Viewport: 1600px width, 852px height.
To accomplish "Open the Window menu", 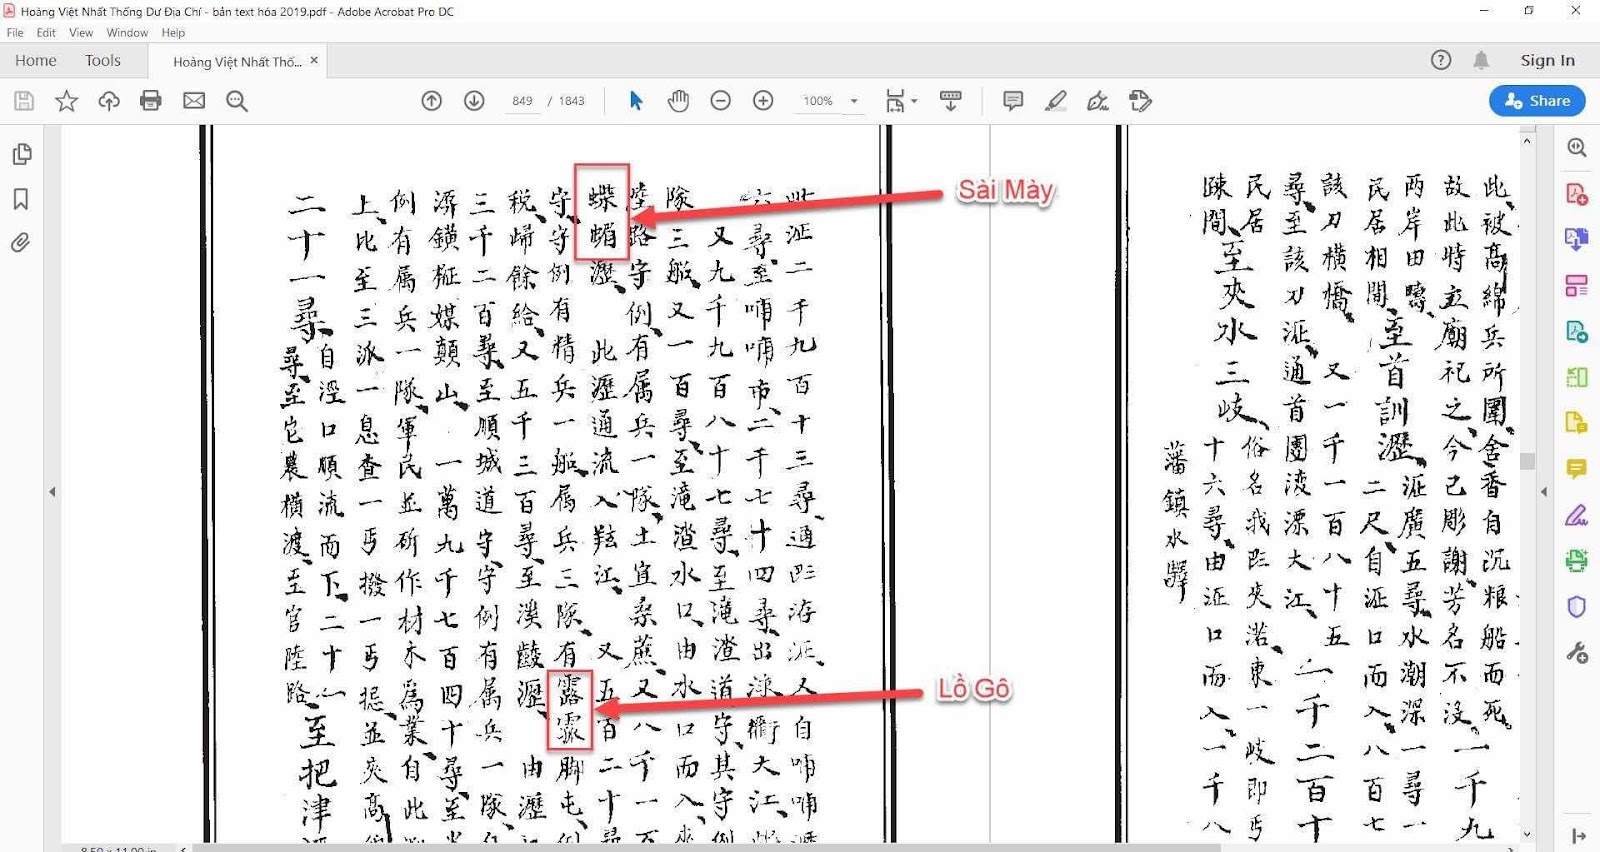I will (127, 33).
